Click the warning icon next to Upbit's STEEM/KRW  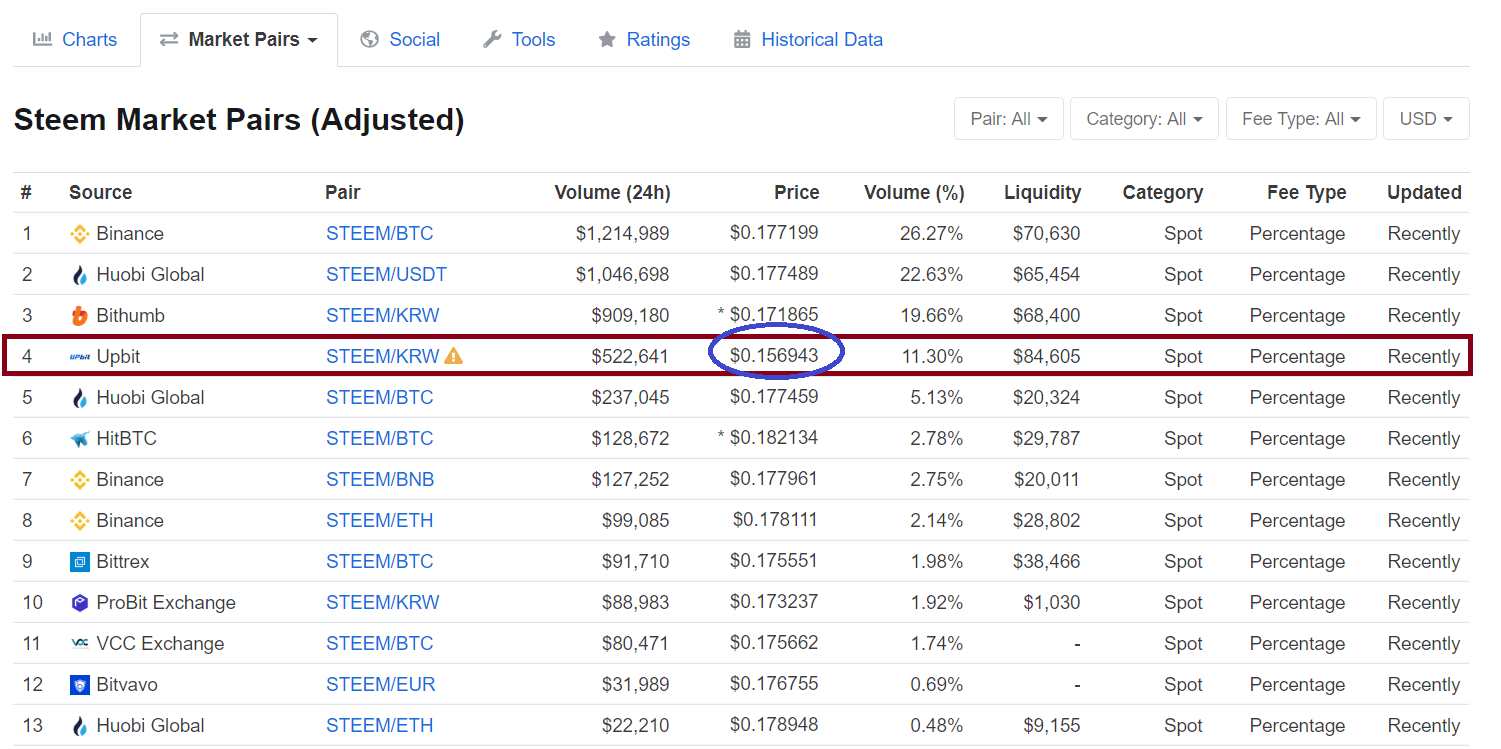[454, 356]
